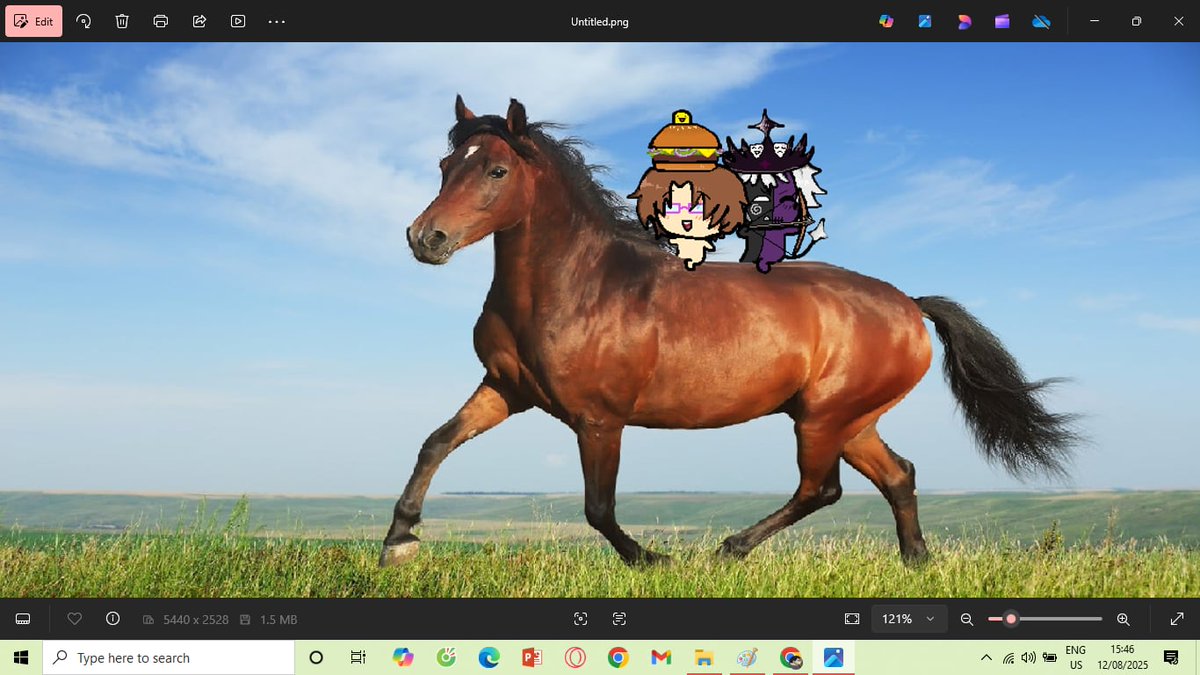Click the OneDrive cloud icon in title bar
This screenshot has width=1200, height=675.
[x=1041, y=21]
